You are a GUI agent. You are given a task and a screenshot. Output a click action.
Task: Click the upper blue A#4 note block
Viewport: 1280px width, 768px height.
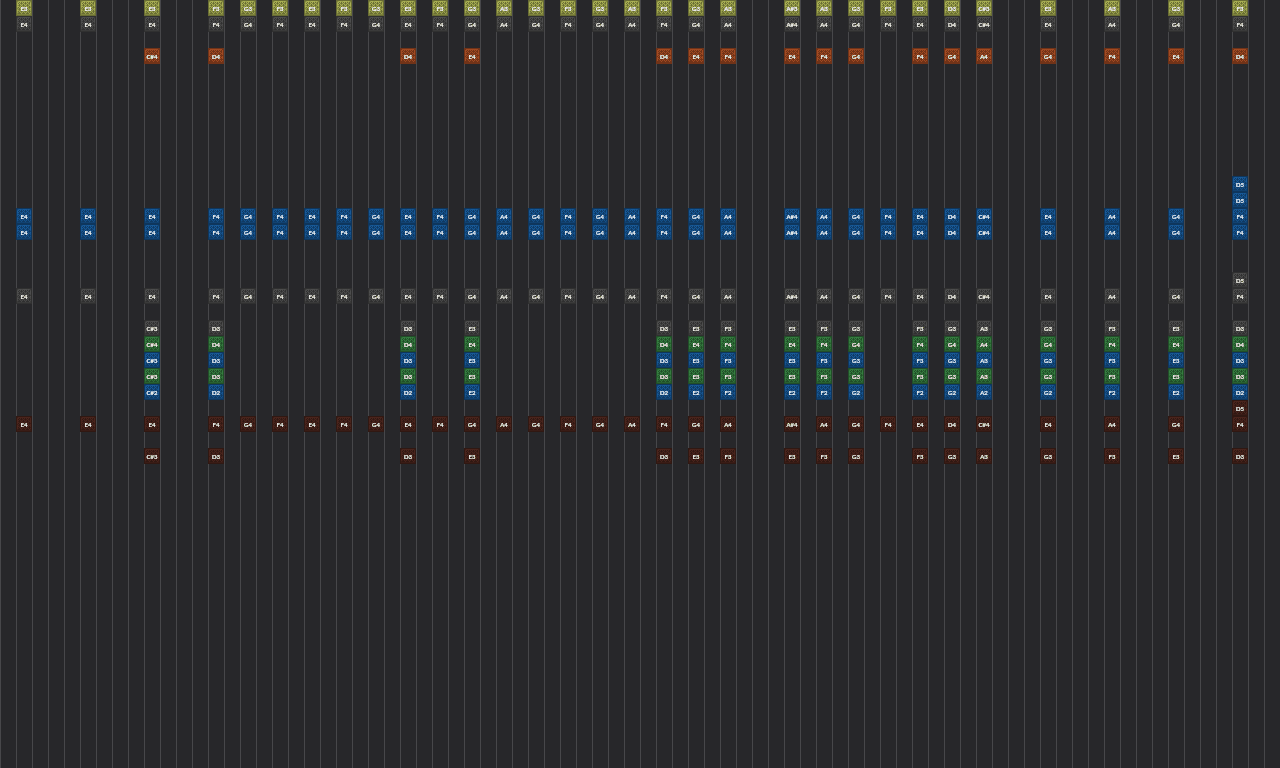pyautogui.click(x=792, y=216)
